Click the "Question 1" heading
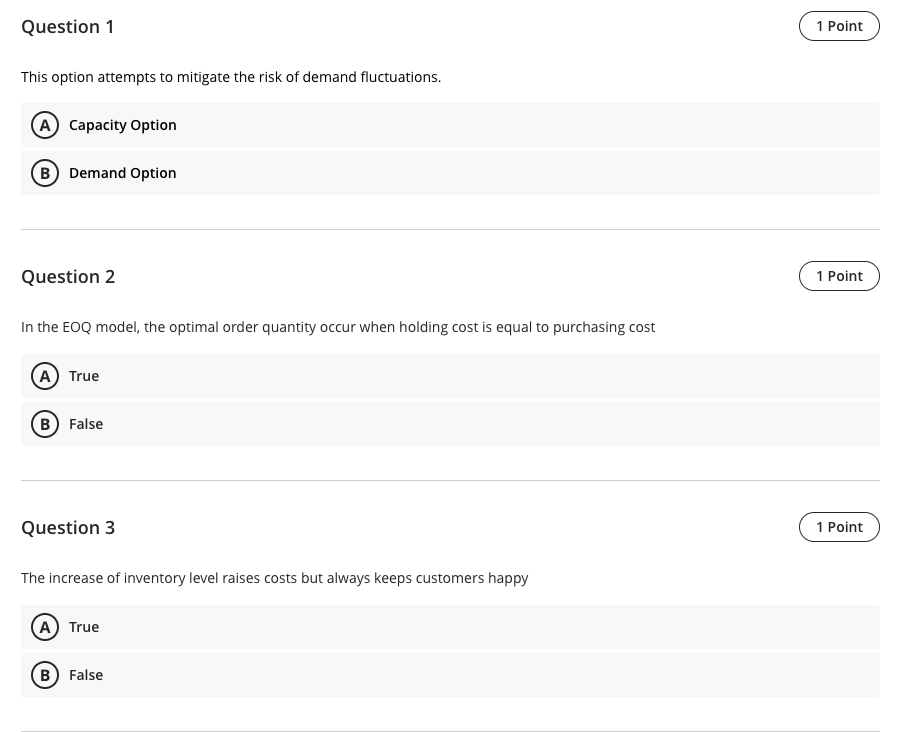This screenshot has width=901, height=732. [68, 26]
